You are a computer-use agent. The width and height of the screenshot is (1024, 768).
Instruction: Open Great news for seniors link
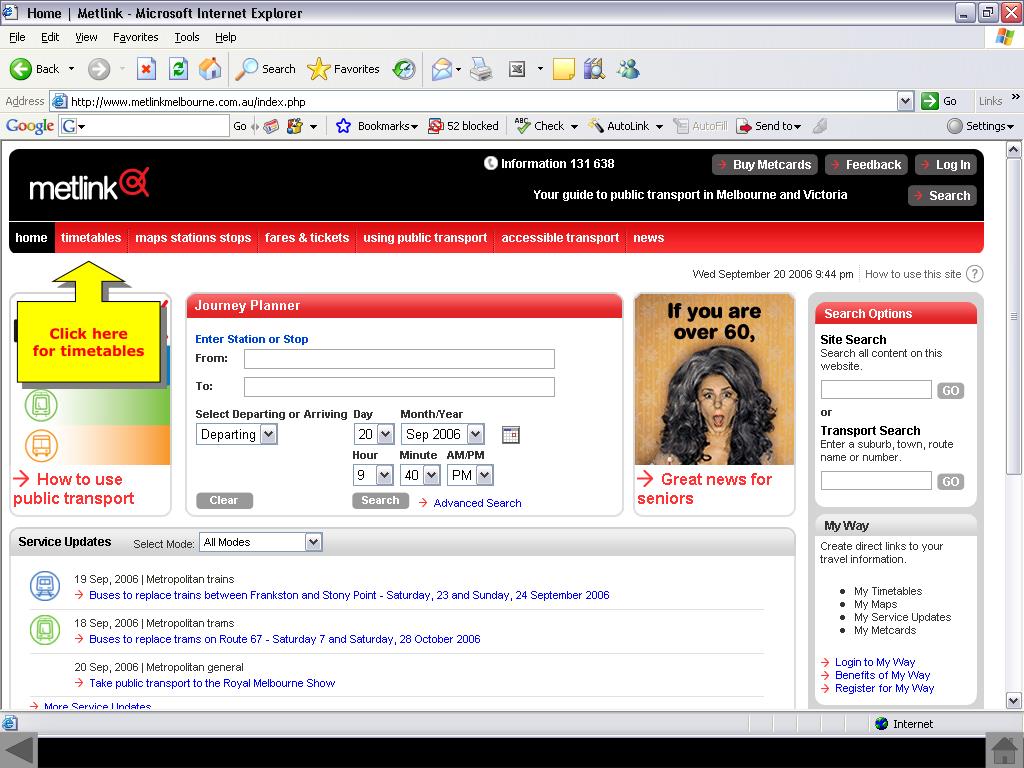(705, 488)
